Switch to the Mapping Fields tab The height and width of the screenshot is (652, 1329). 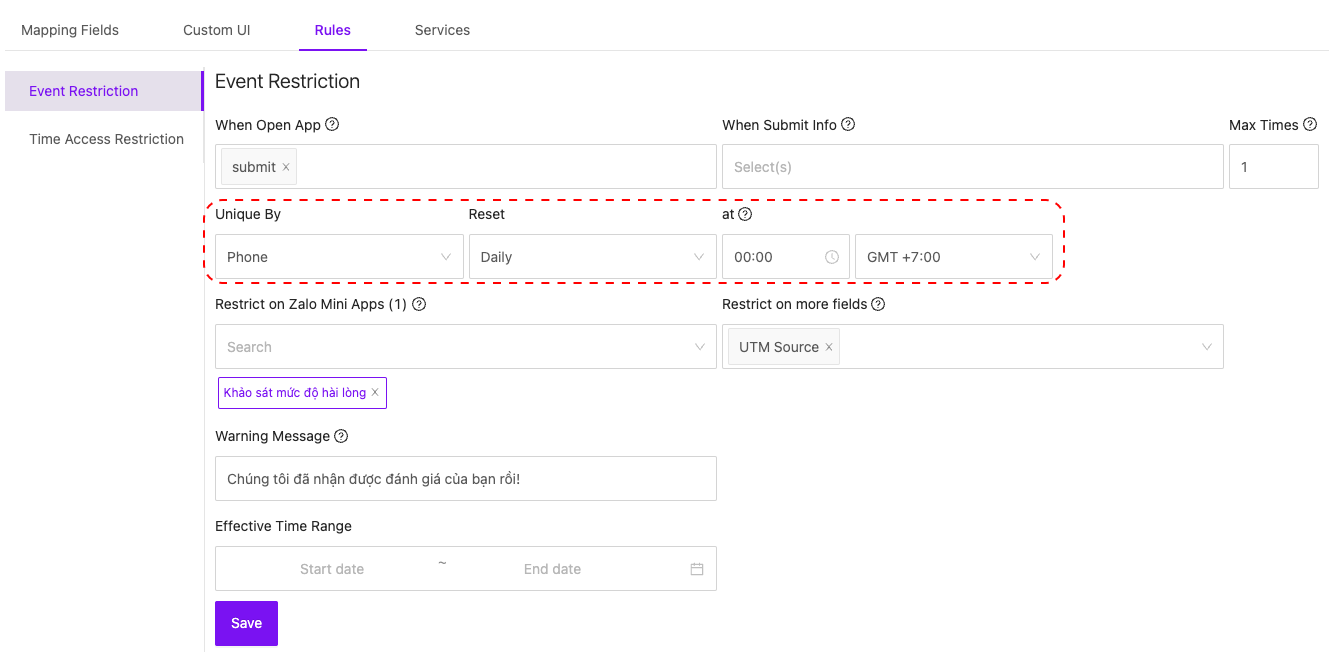(70, 30)
